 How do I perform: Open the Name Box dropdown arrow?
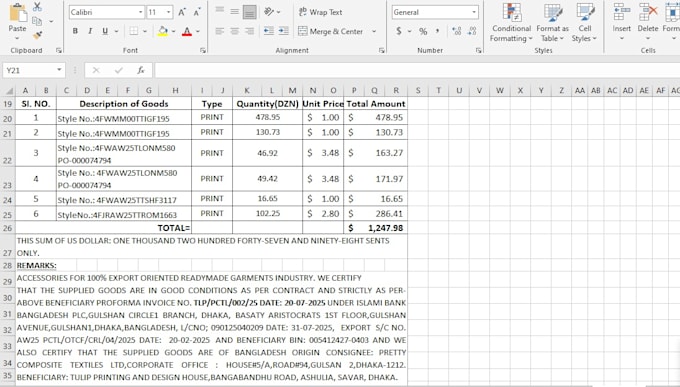click(x=59, y=70)
